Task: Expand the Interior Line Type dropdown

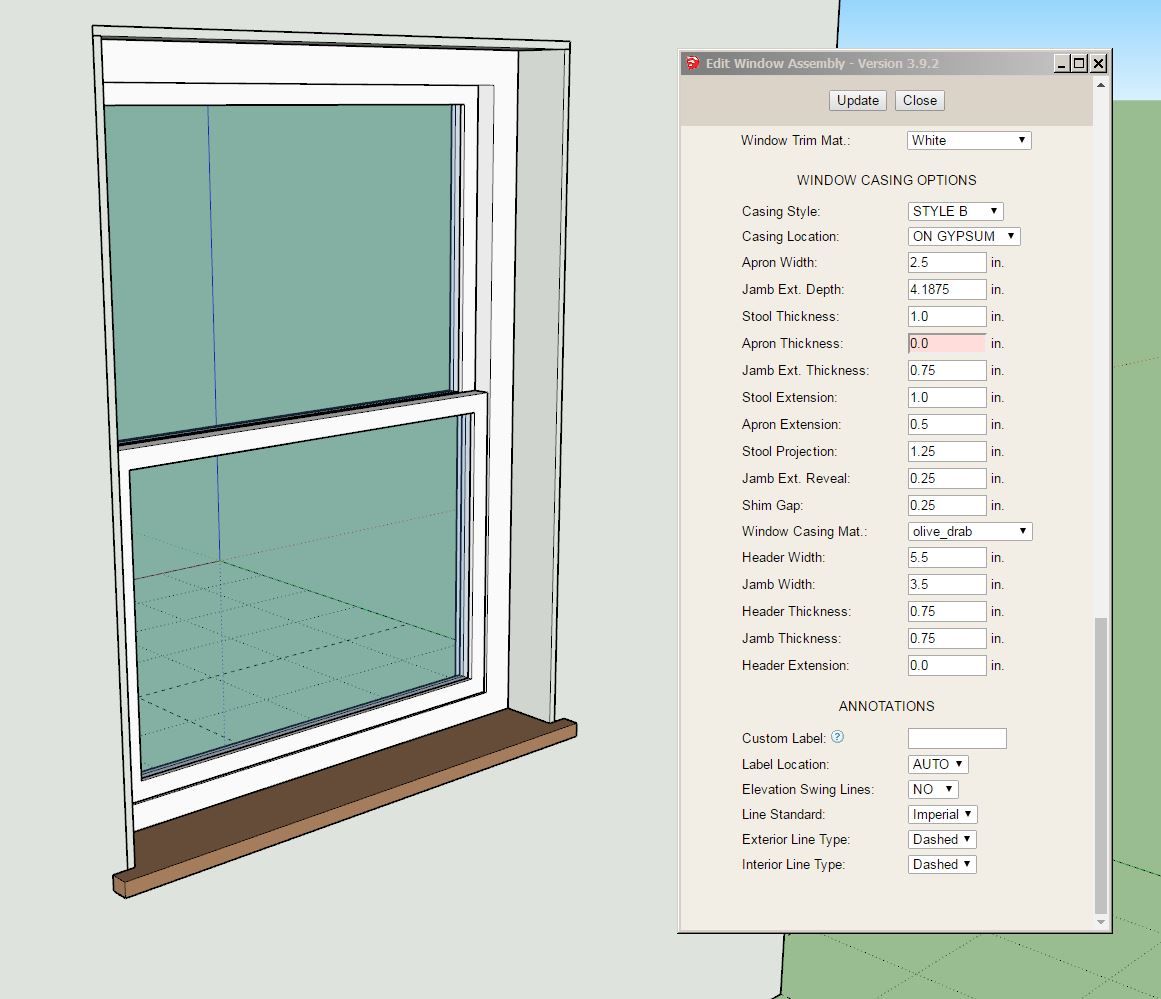Action: click(x=942, y=864)
